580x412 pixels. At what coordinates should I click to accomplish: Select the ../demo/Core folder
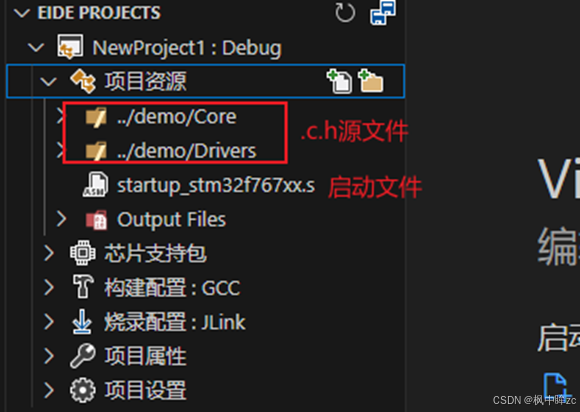(176, 117)
